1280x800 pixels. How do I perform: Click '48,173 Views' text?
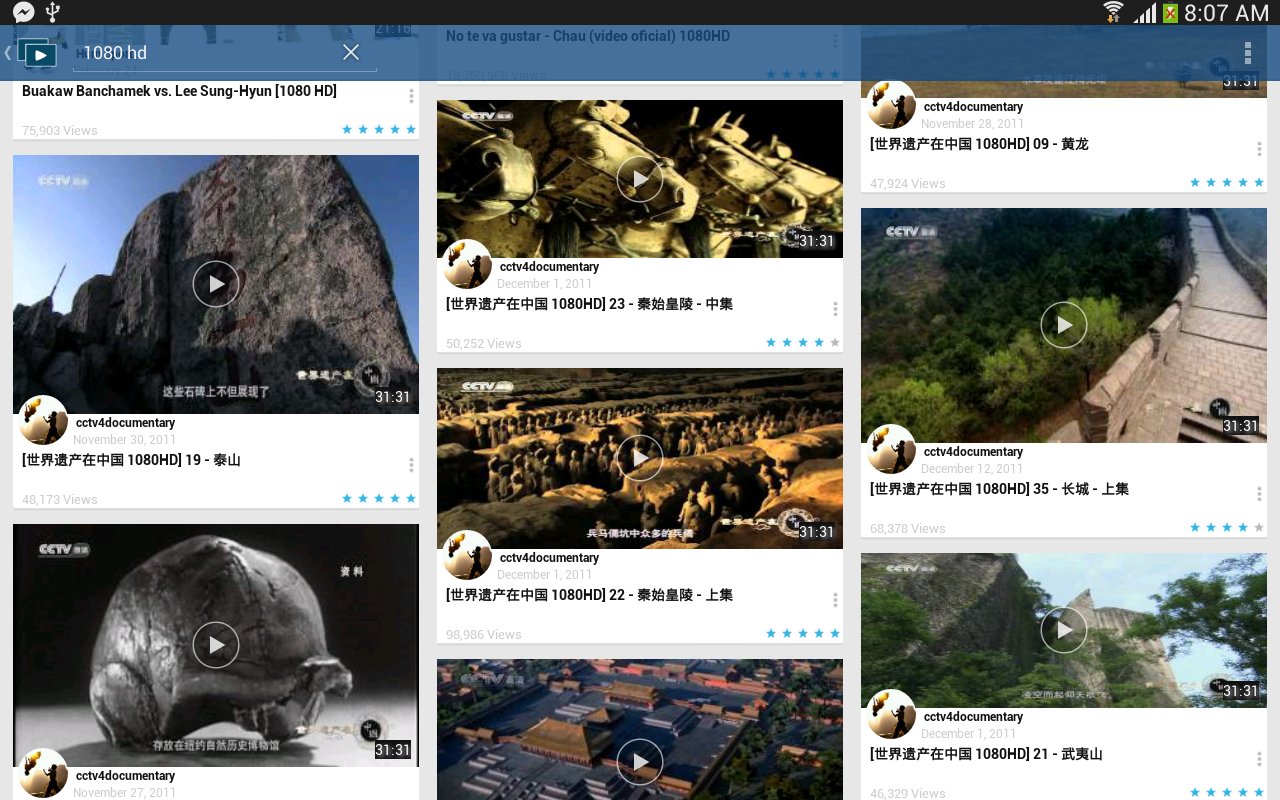tap(60, 499)
